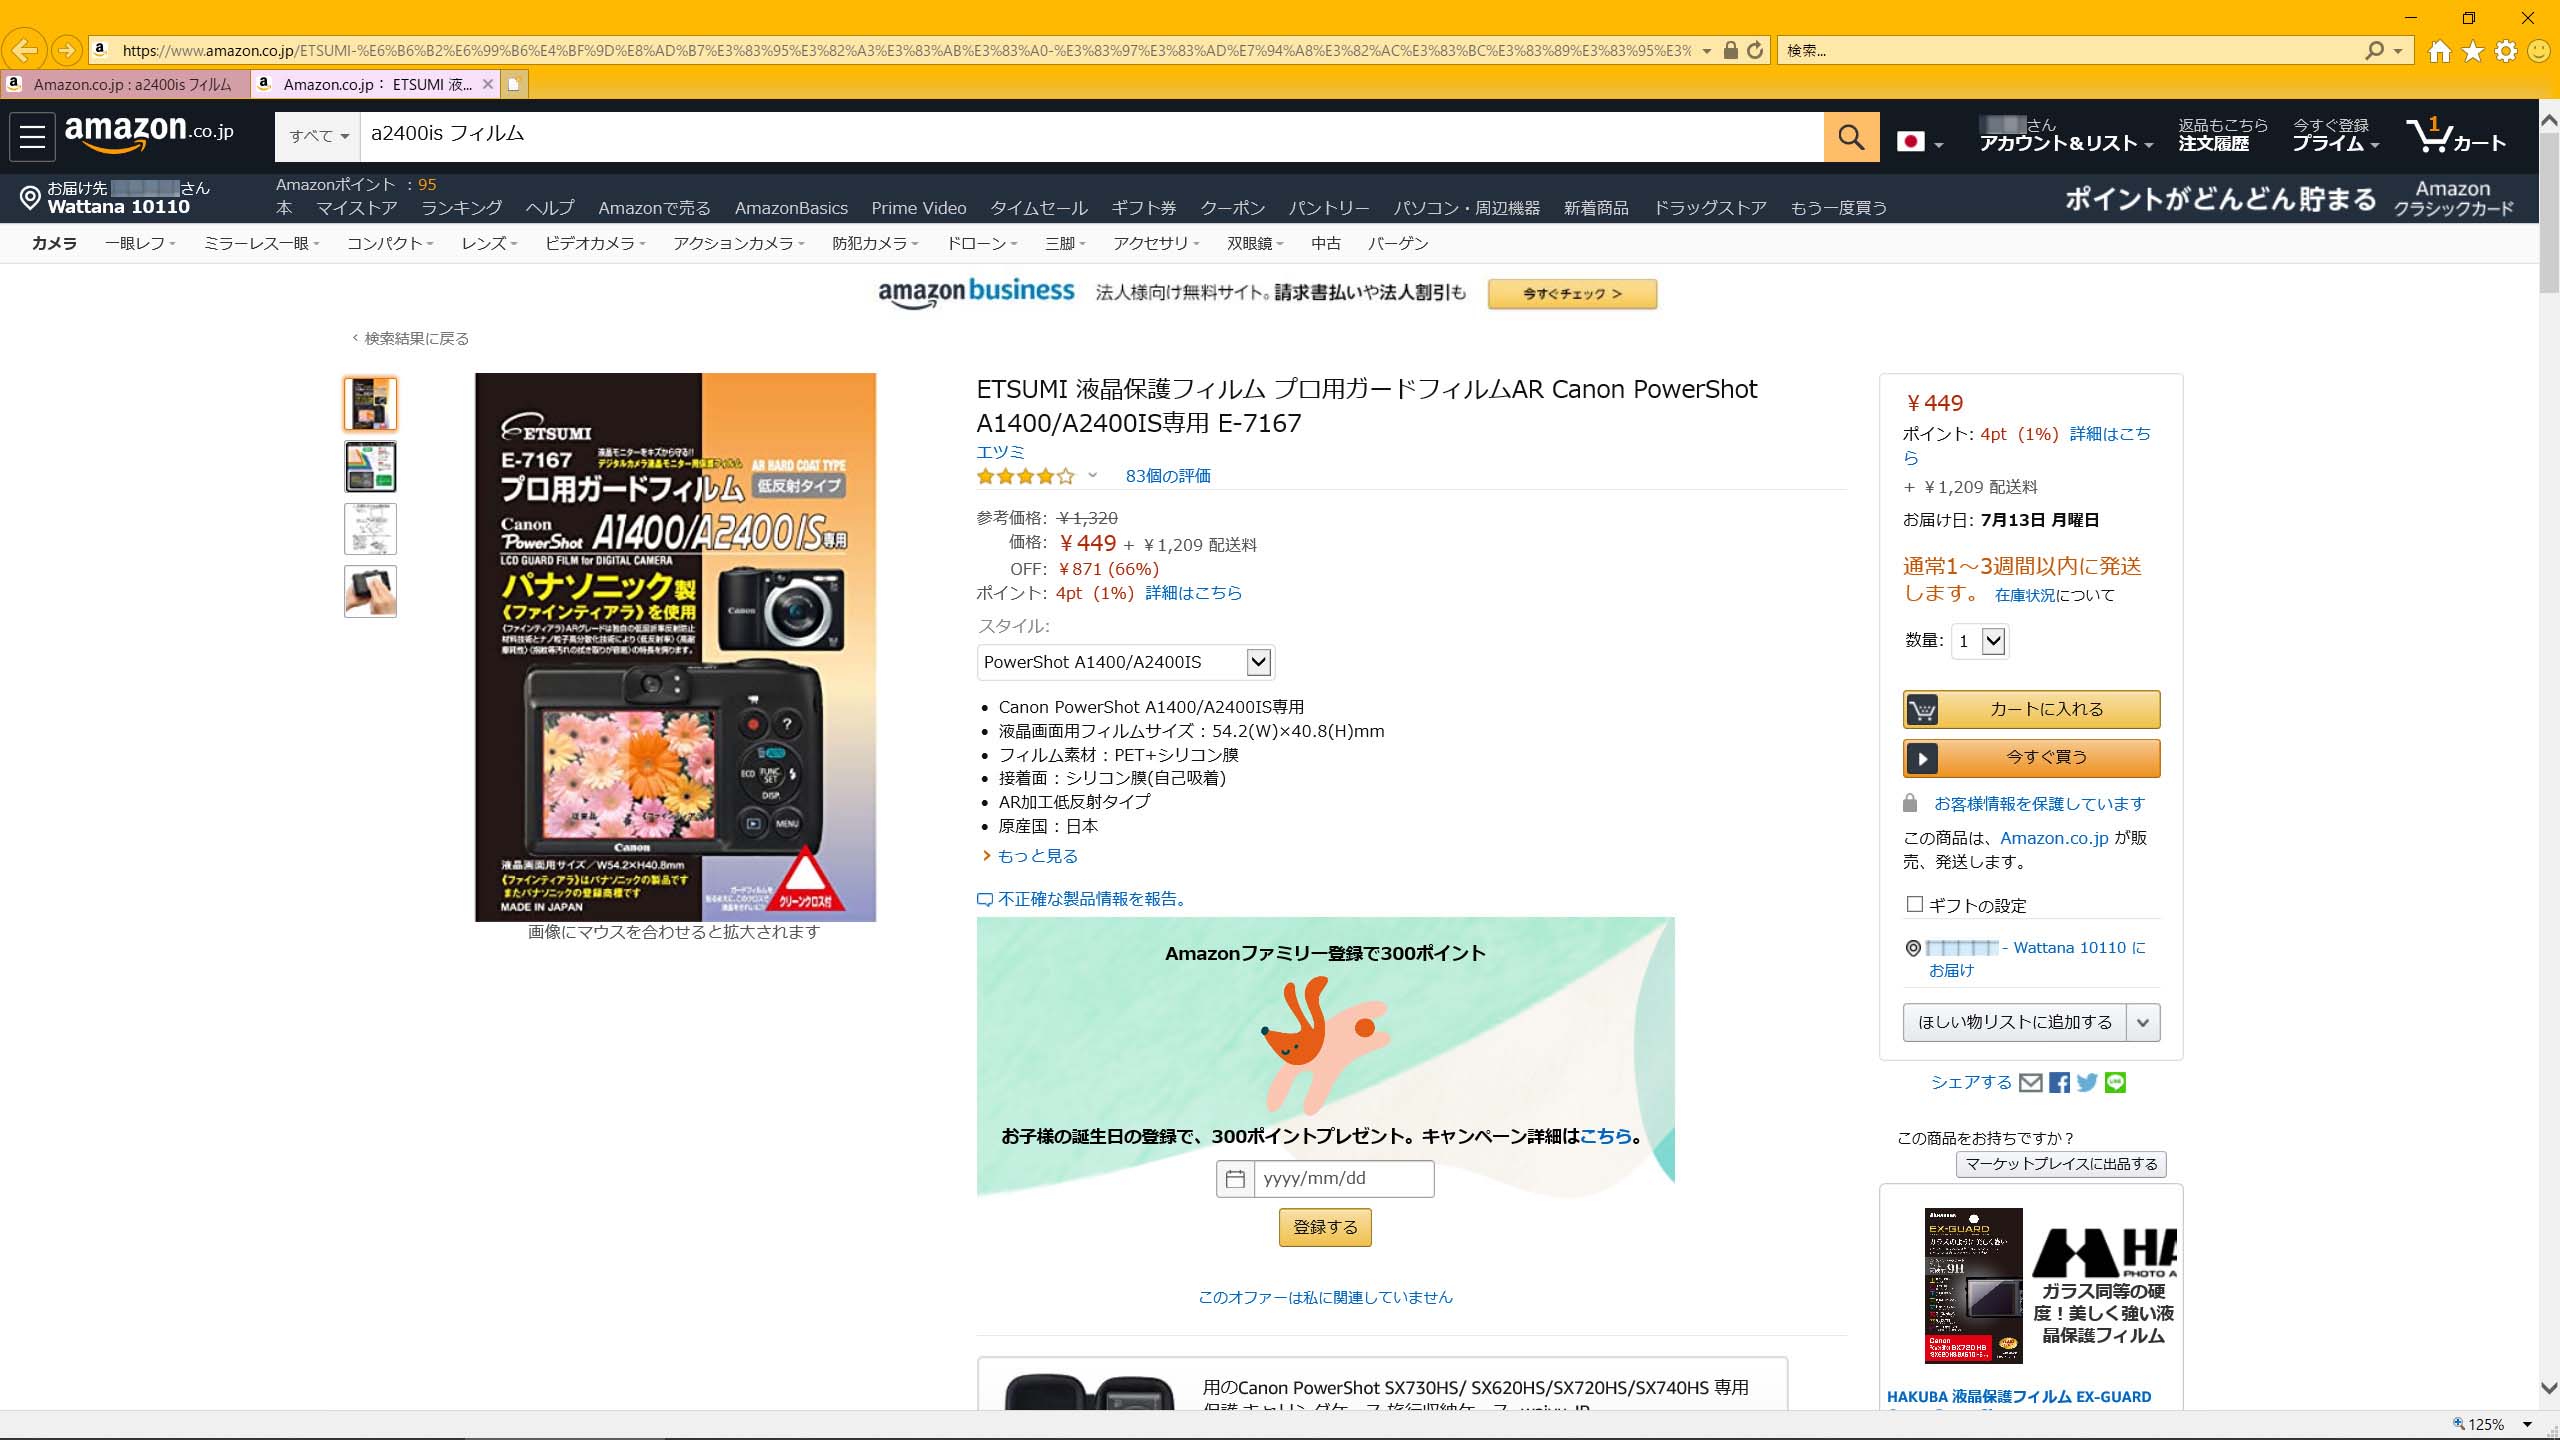Screen dimensions: 2560x1440
Task: Open the エツミ brand link
Action: 1000,452
